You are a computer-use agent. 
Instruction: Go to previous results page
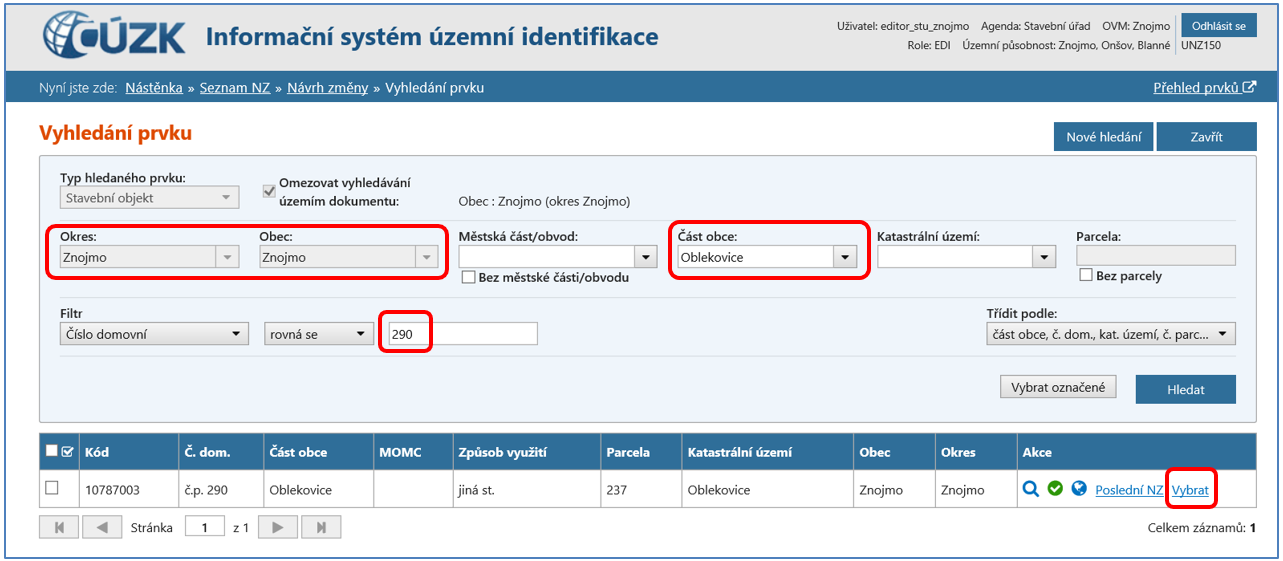[101, 527]
